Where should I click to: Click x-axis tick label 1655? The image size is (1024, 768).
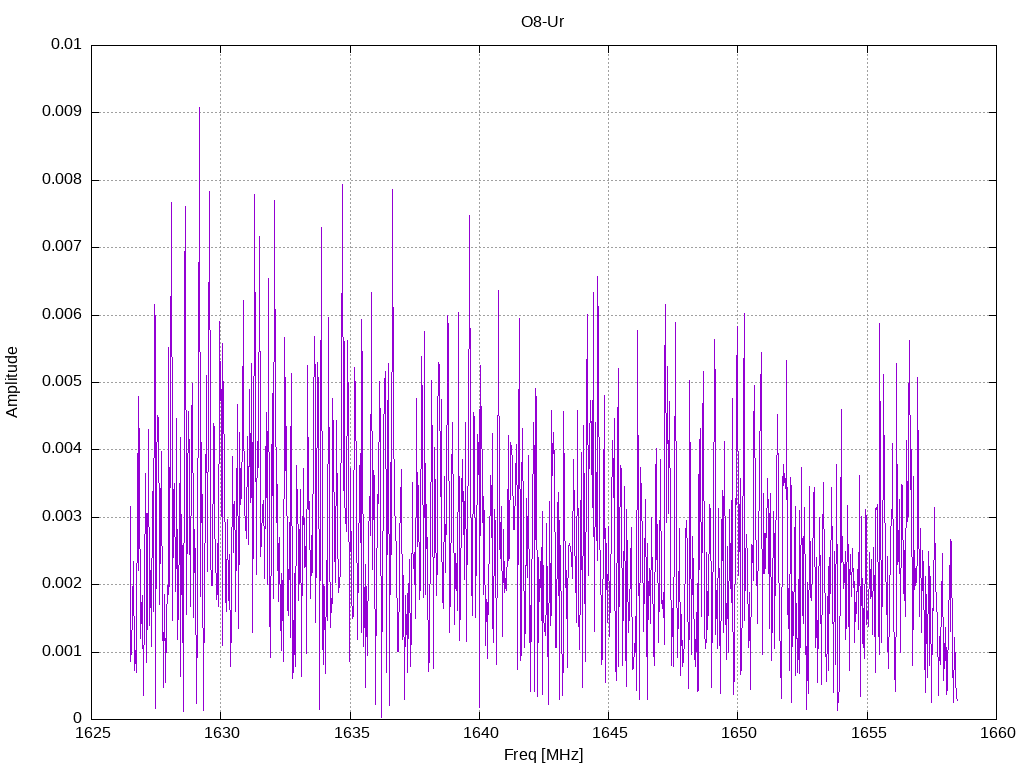(868, 733)
